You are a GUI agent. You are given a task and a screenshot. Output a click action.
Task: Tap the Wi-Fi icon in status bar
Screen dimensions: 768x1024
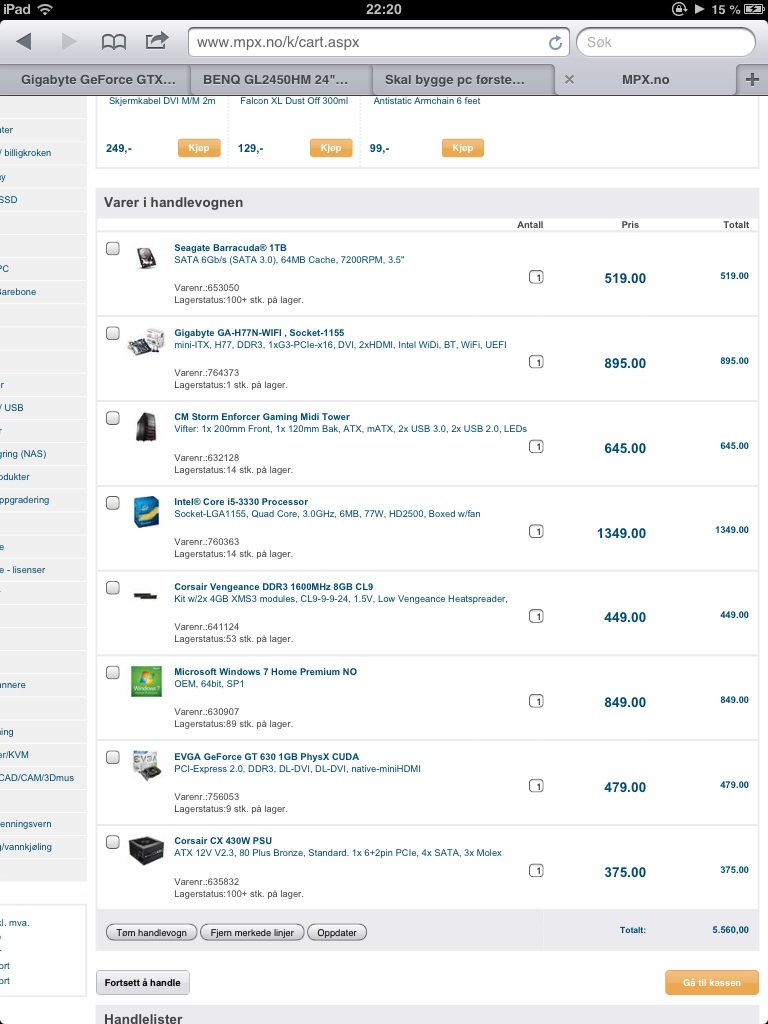point(45,9)
